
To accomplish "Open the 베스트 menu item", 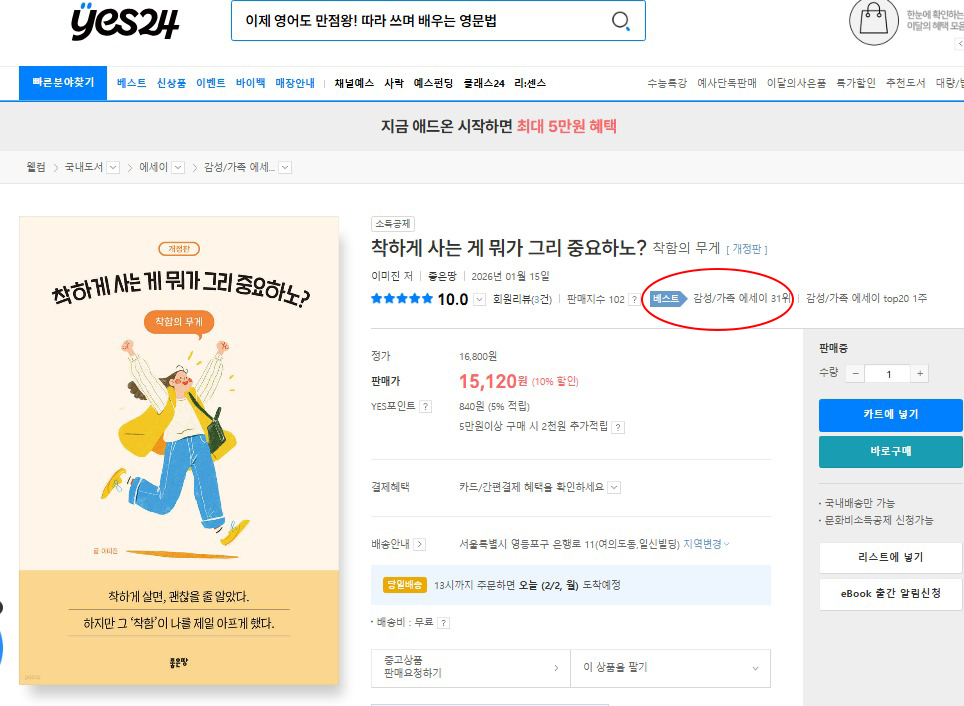I will click(131, 83).
